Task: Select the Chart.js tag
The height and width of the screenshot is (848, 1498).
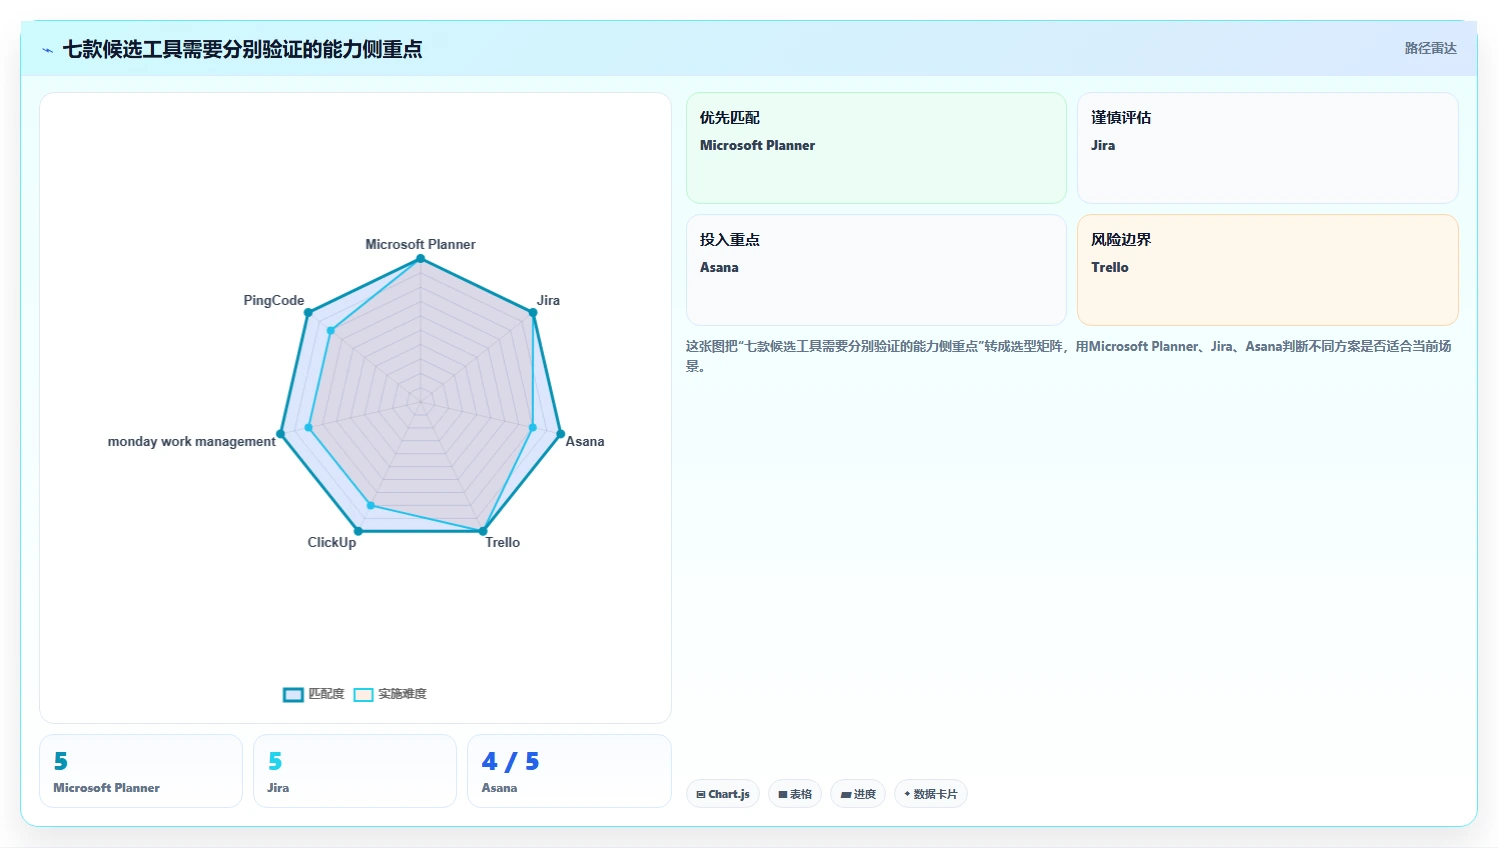Action: [723, 794]
